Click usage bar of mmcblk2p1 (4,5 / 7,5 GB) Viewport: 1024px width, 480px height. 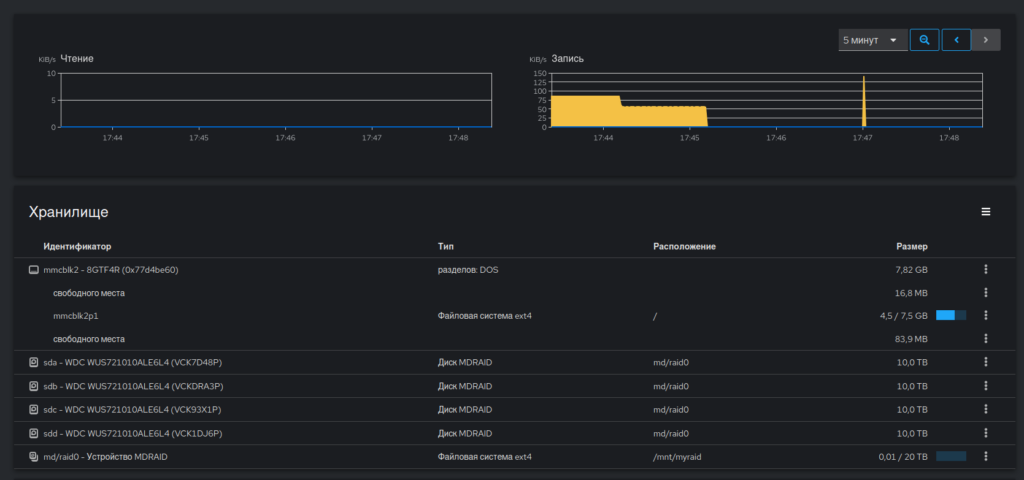951,315
